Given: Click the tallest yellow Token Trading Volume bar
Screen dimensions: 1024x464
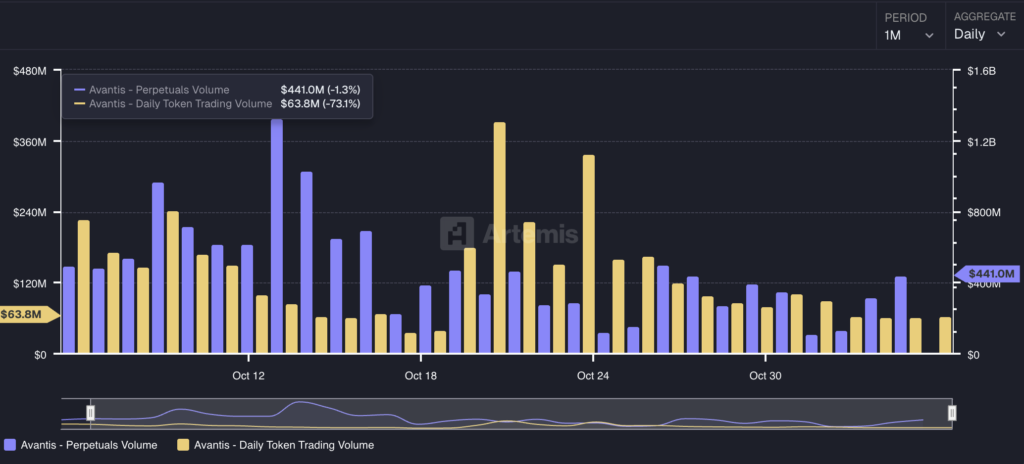Looking at the screenshot, I should pyautogui.click(x=499, y=238).
